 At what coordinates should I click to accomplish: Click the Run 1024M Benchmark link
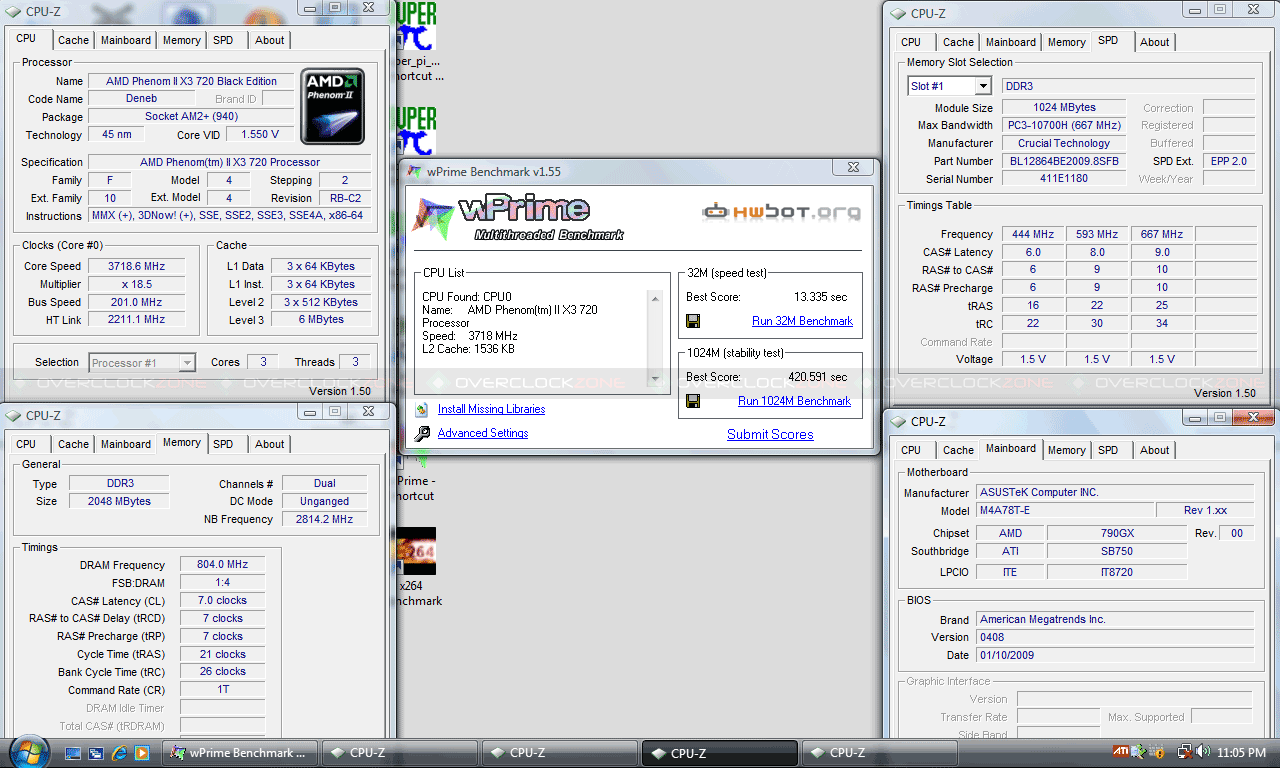[794, 401]
